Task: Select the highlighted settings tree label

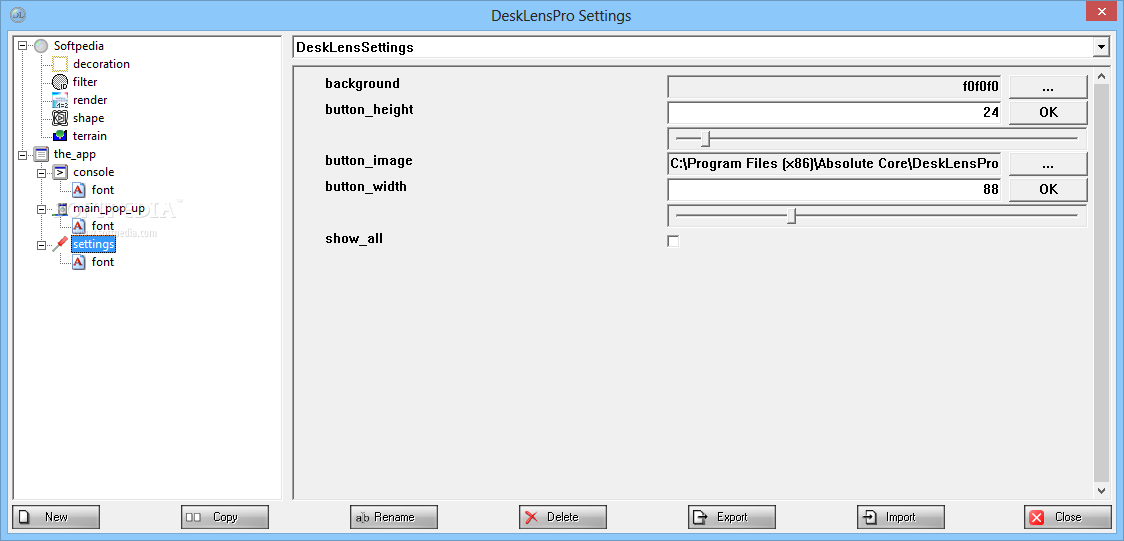Action: 93,244
